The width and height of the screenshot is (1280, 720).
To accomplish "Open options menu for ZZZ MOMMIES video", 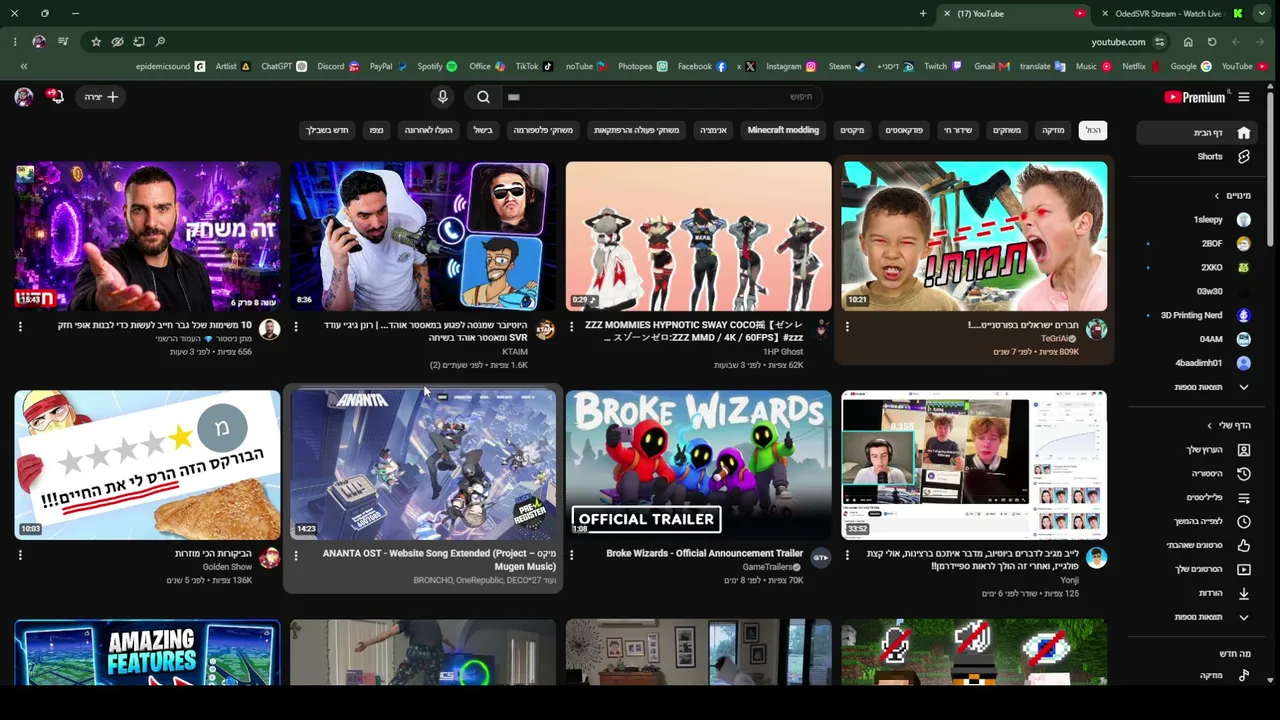I will pos(572,327).
